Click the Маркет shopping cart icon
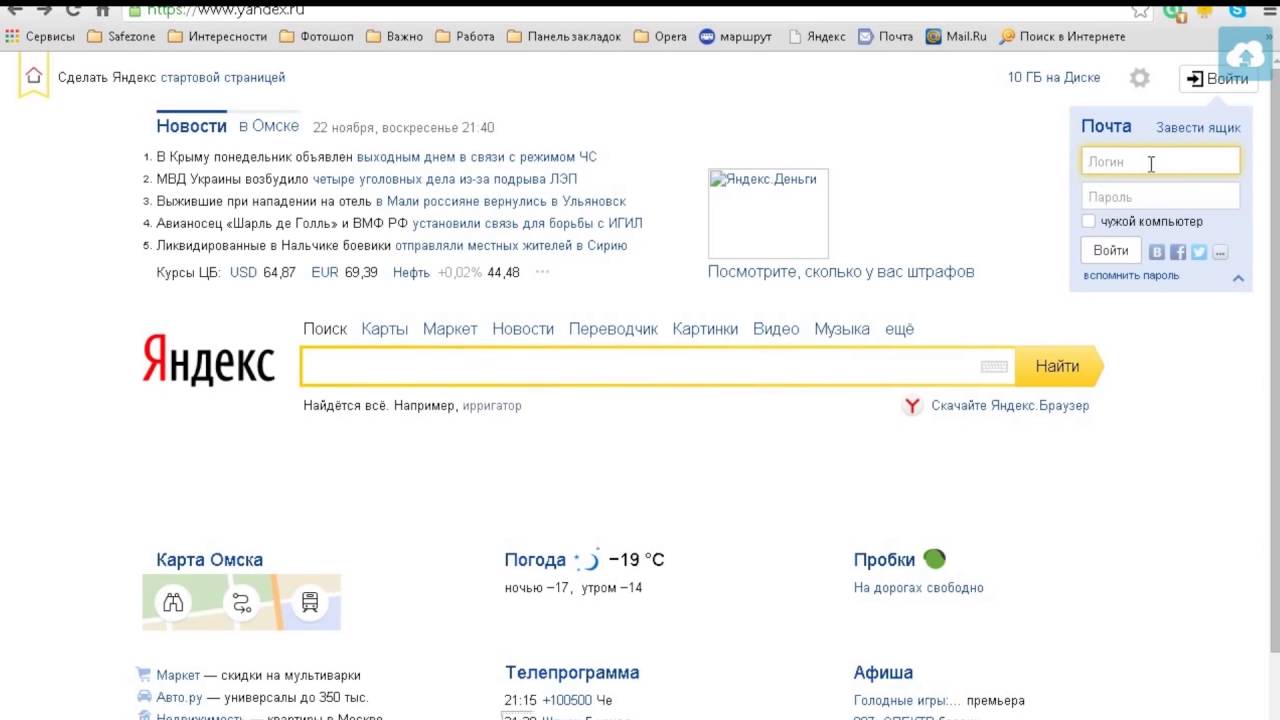The width and height of the screenshot is (1280, 720). coord(144,675)
